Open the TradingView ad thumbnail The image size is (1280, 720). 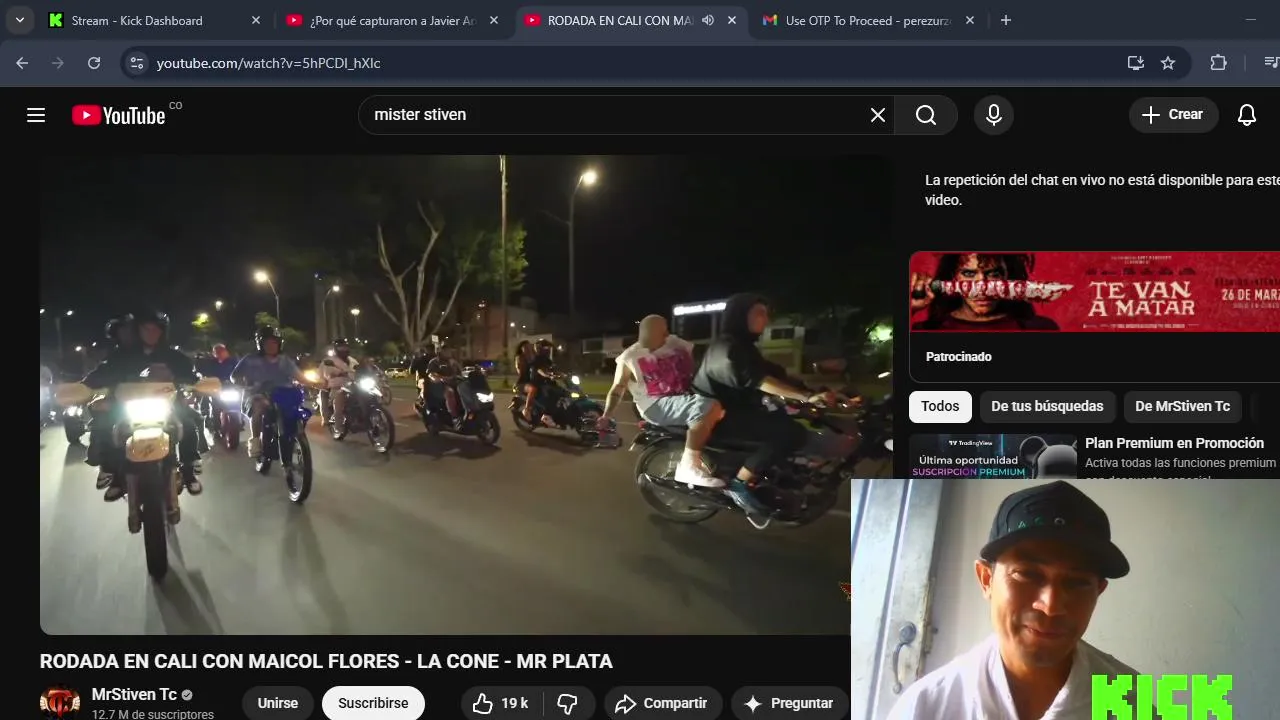coord(993,456)
